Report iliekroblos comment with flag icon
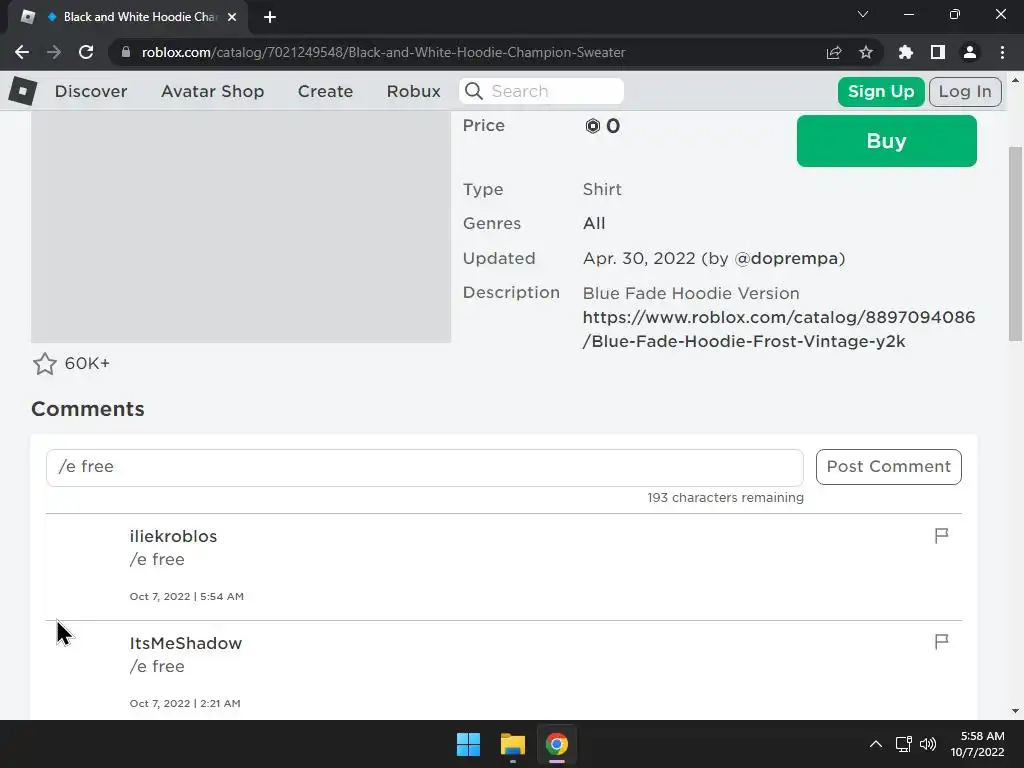The image size is (1024, 768). tap(941, 536)
